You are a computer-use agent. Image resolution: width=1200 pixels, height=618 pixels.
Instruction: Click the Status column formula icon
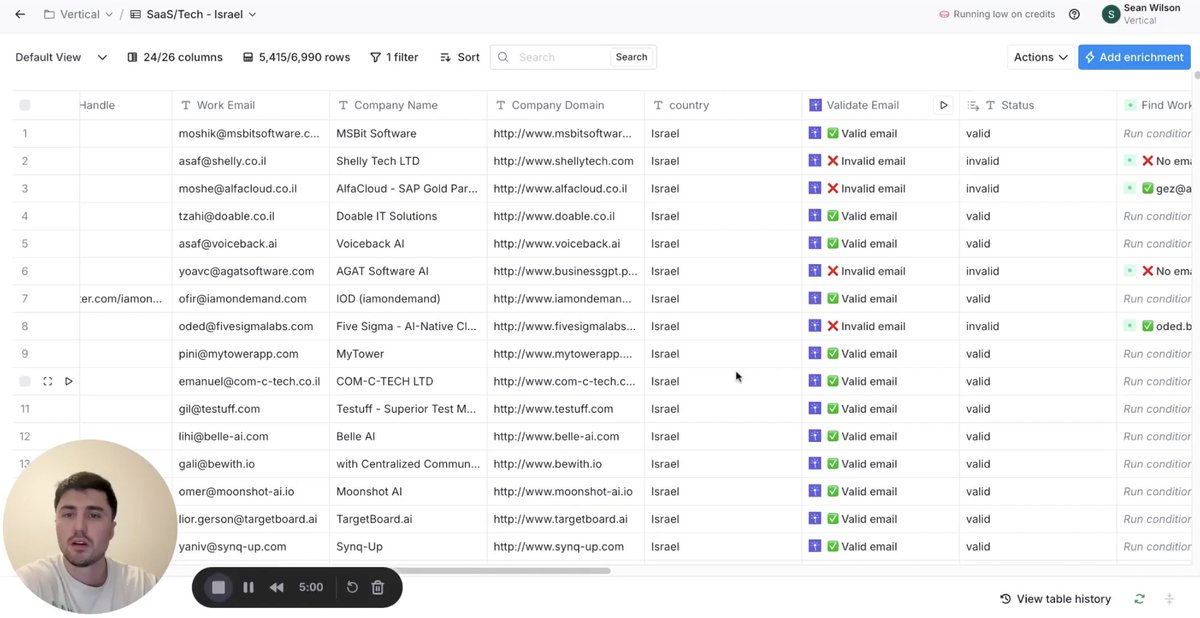point(973,105)
